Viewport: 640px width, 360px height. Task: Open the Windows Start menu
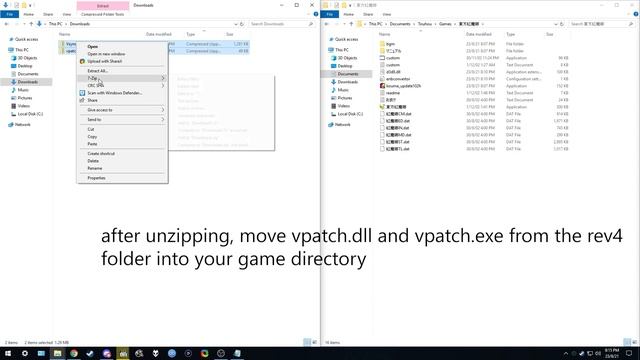8,353
